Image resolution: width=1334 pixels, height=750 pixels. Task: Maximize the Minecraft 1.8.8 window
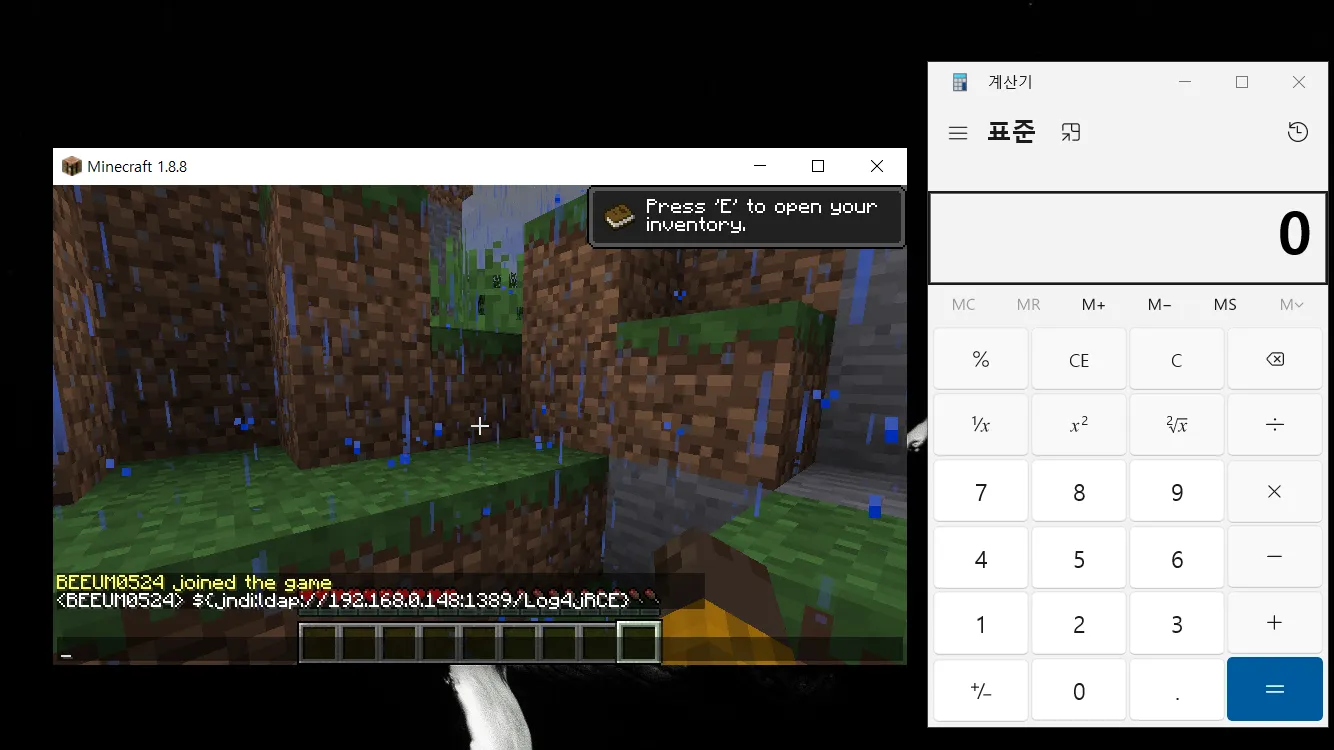click(x=818, y=166)
